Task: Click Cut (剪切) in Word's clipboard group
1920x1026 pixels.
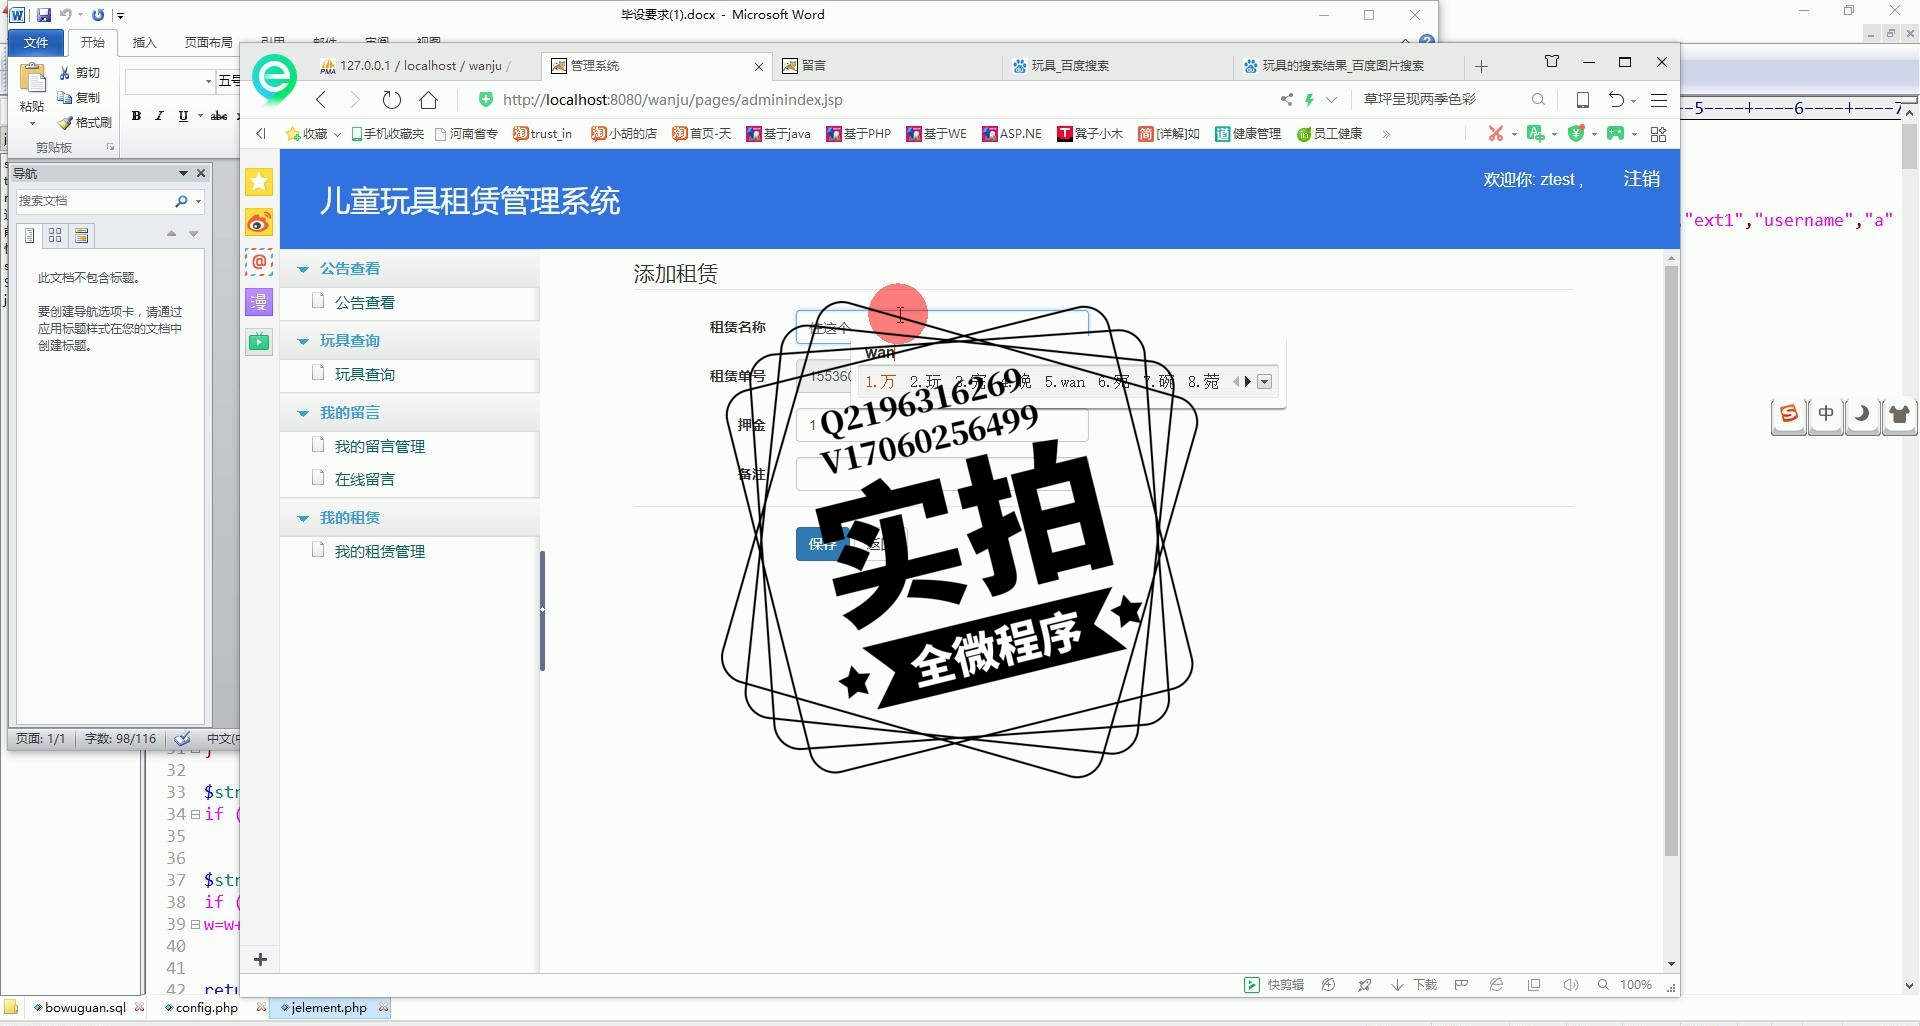Action: coord(80,73)
